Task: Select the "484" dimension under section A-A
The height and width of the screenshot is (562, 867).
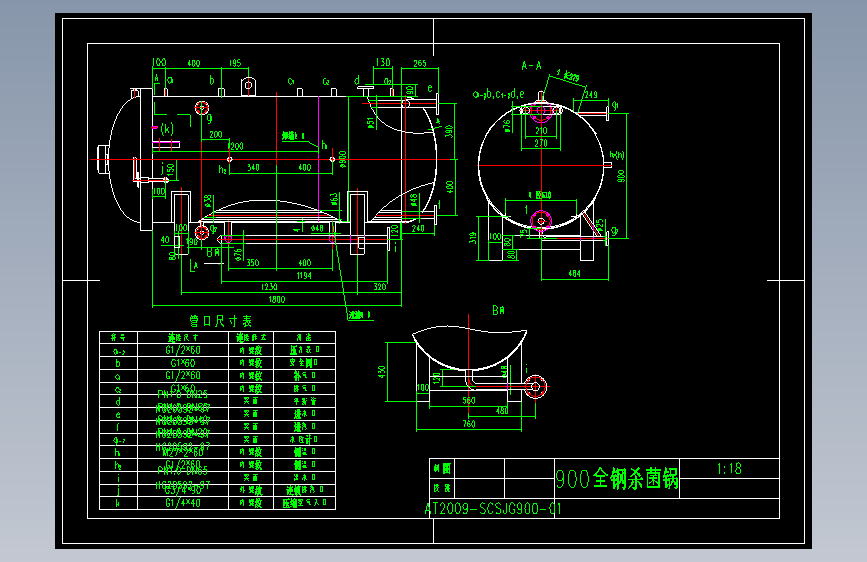Action: (x=574, y=273)
